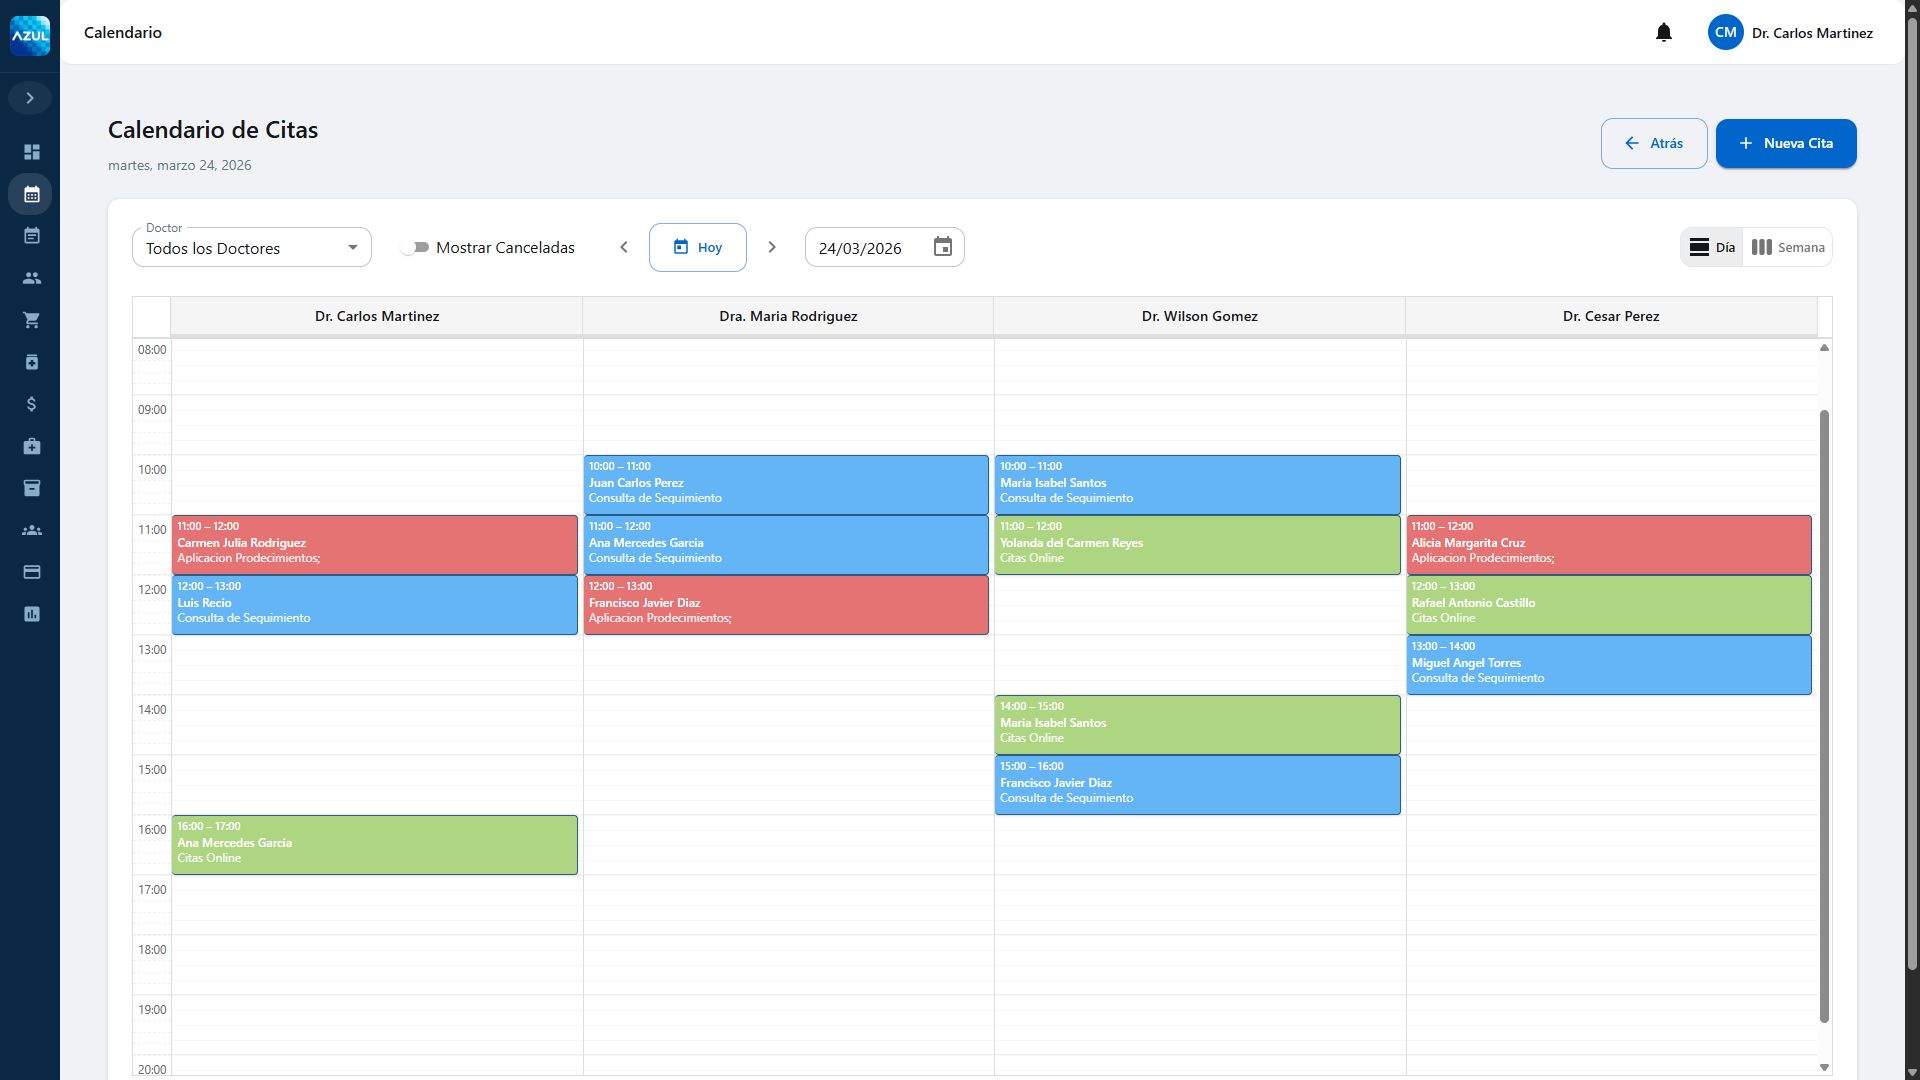Open the Patients section via people icon
1920x1080 pixels.
click(x=31, y=278)
